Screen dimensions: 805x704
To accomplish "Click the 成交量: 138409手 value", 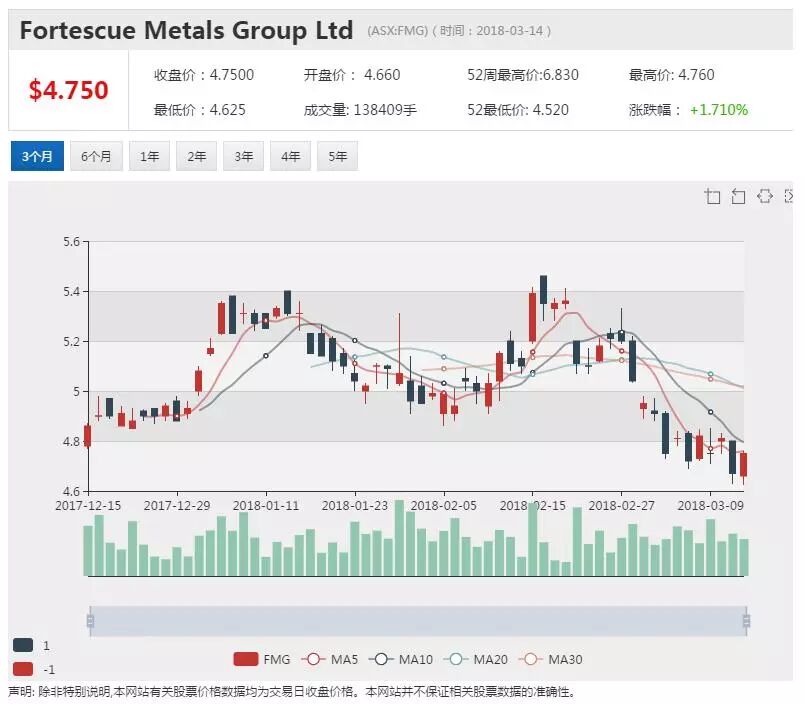I will click(360, 110).
